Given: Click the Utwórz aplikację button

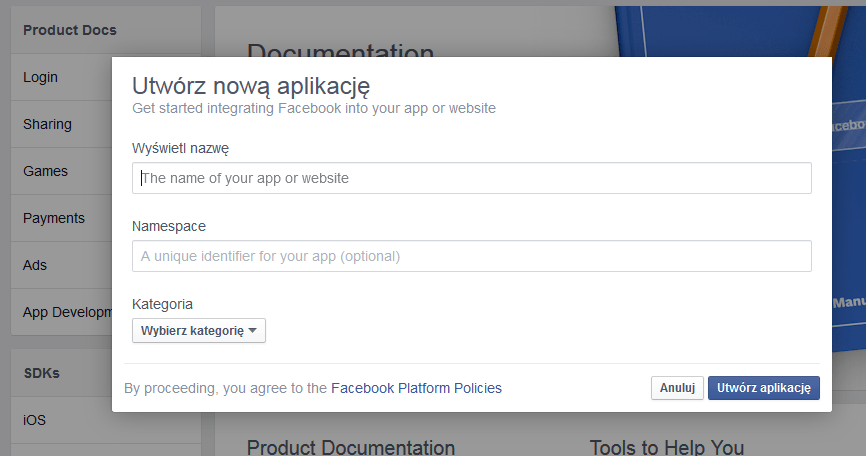Looking at the screenshot, I should point(764,388).
